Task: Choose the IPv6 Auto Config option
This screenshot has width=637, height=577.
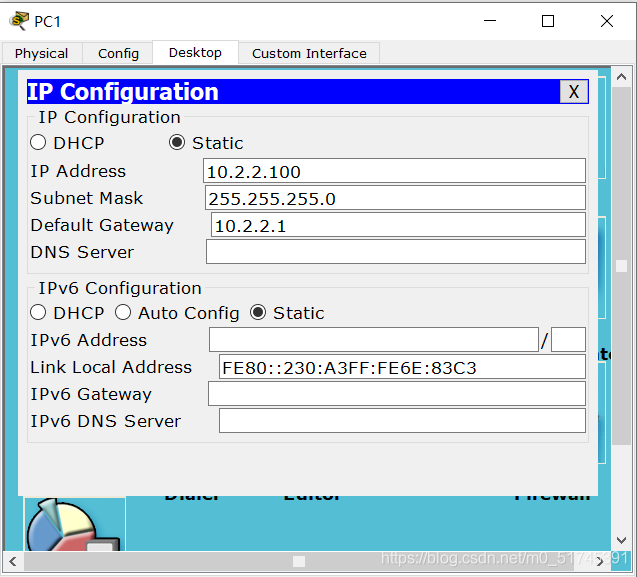Action: 123,313
